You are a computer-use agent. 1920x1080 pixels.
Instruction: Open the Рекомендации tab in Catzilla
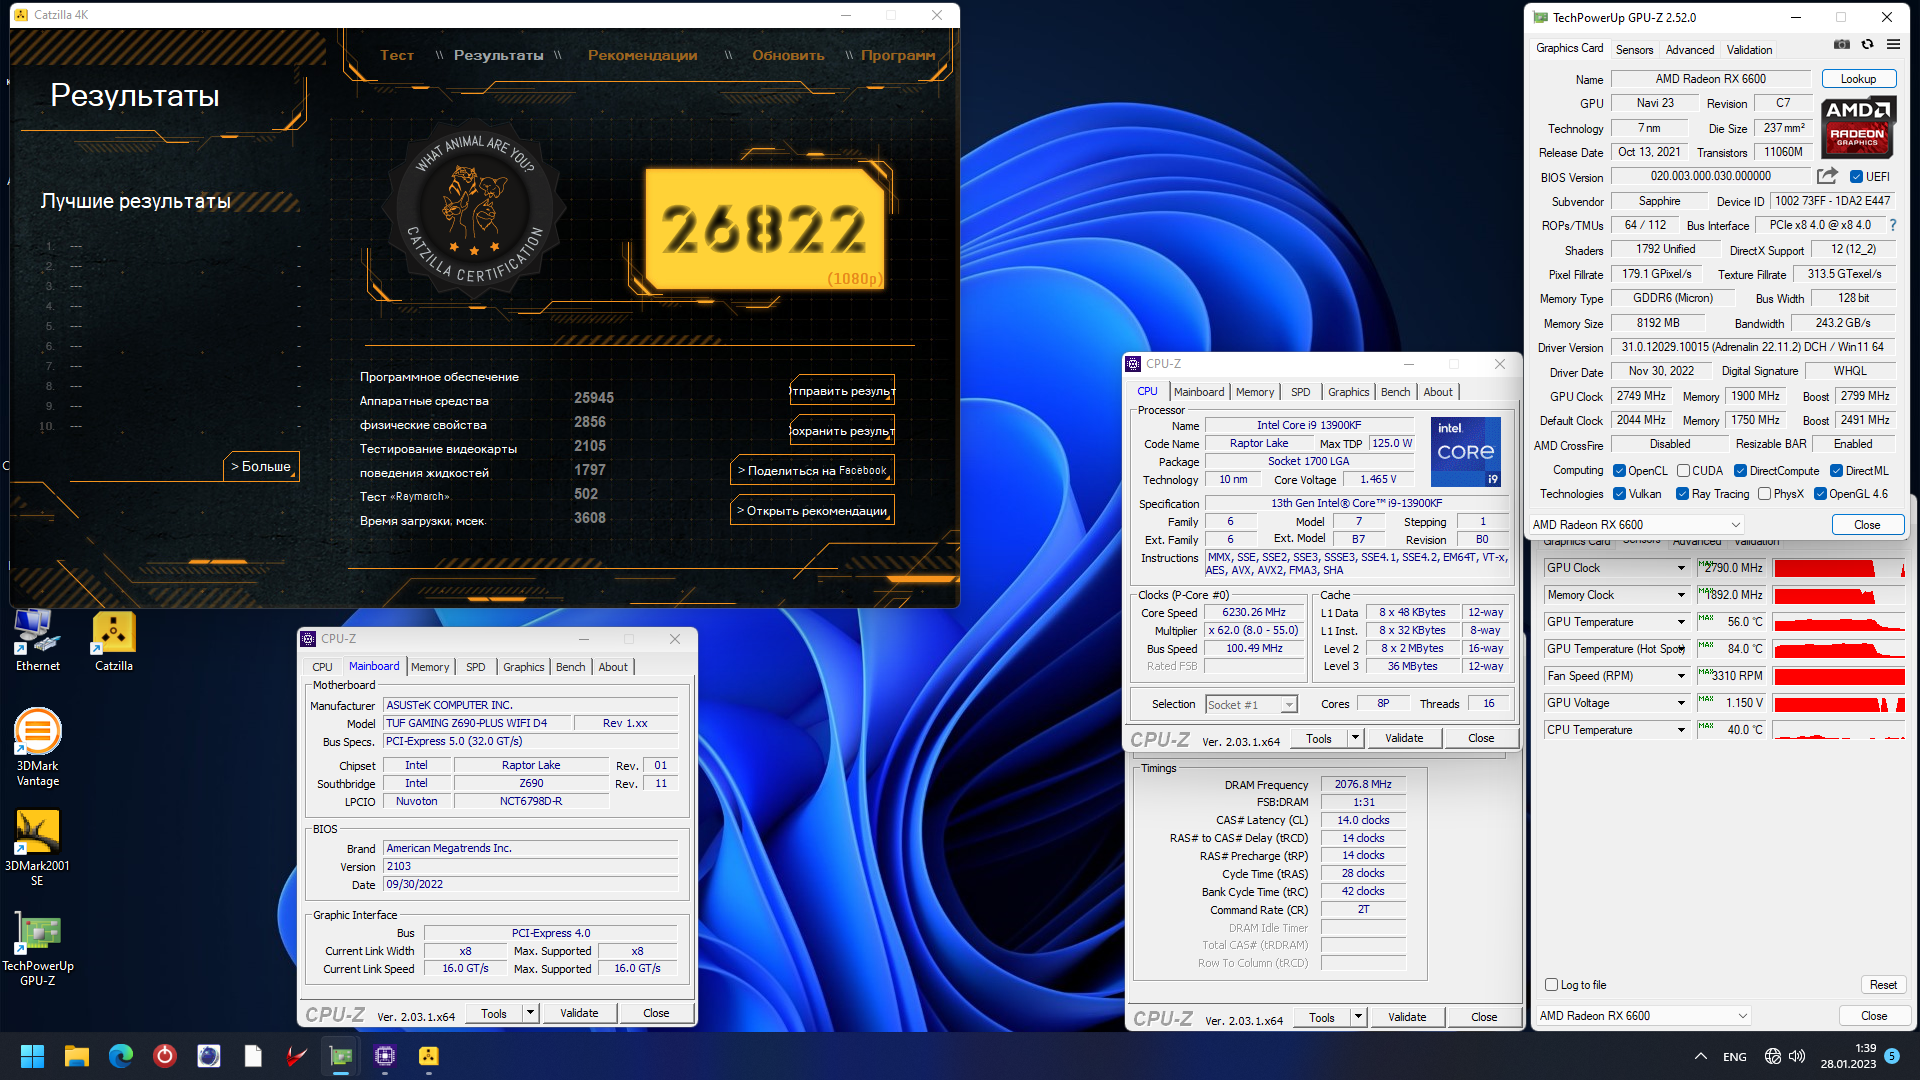tap(642, 55)
